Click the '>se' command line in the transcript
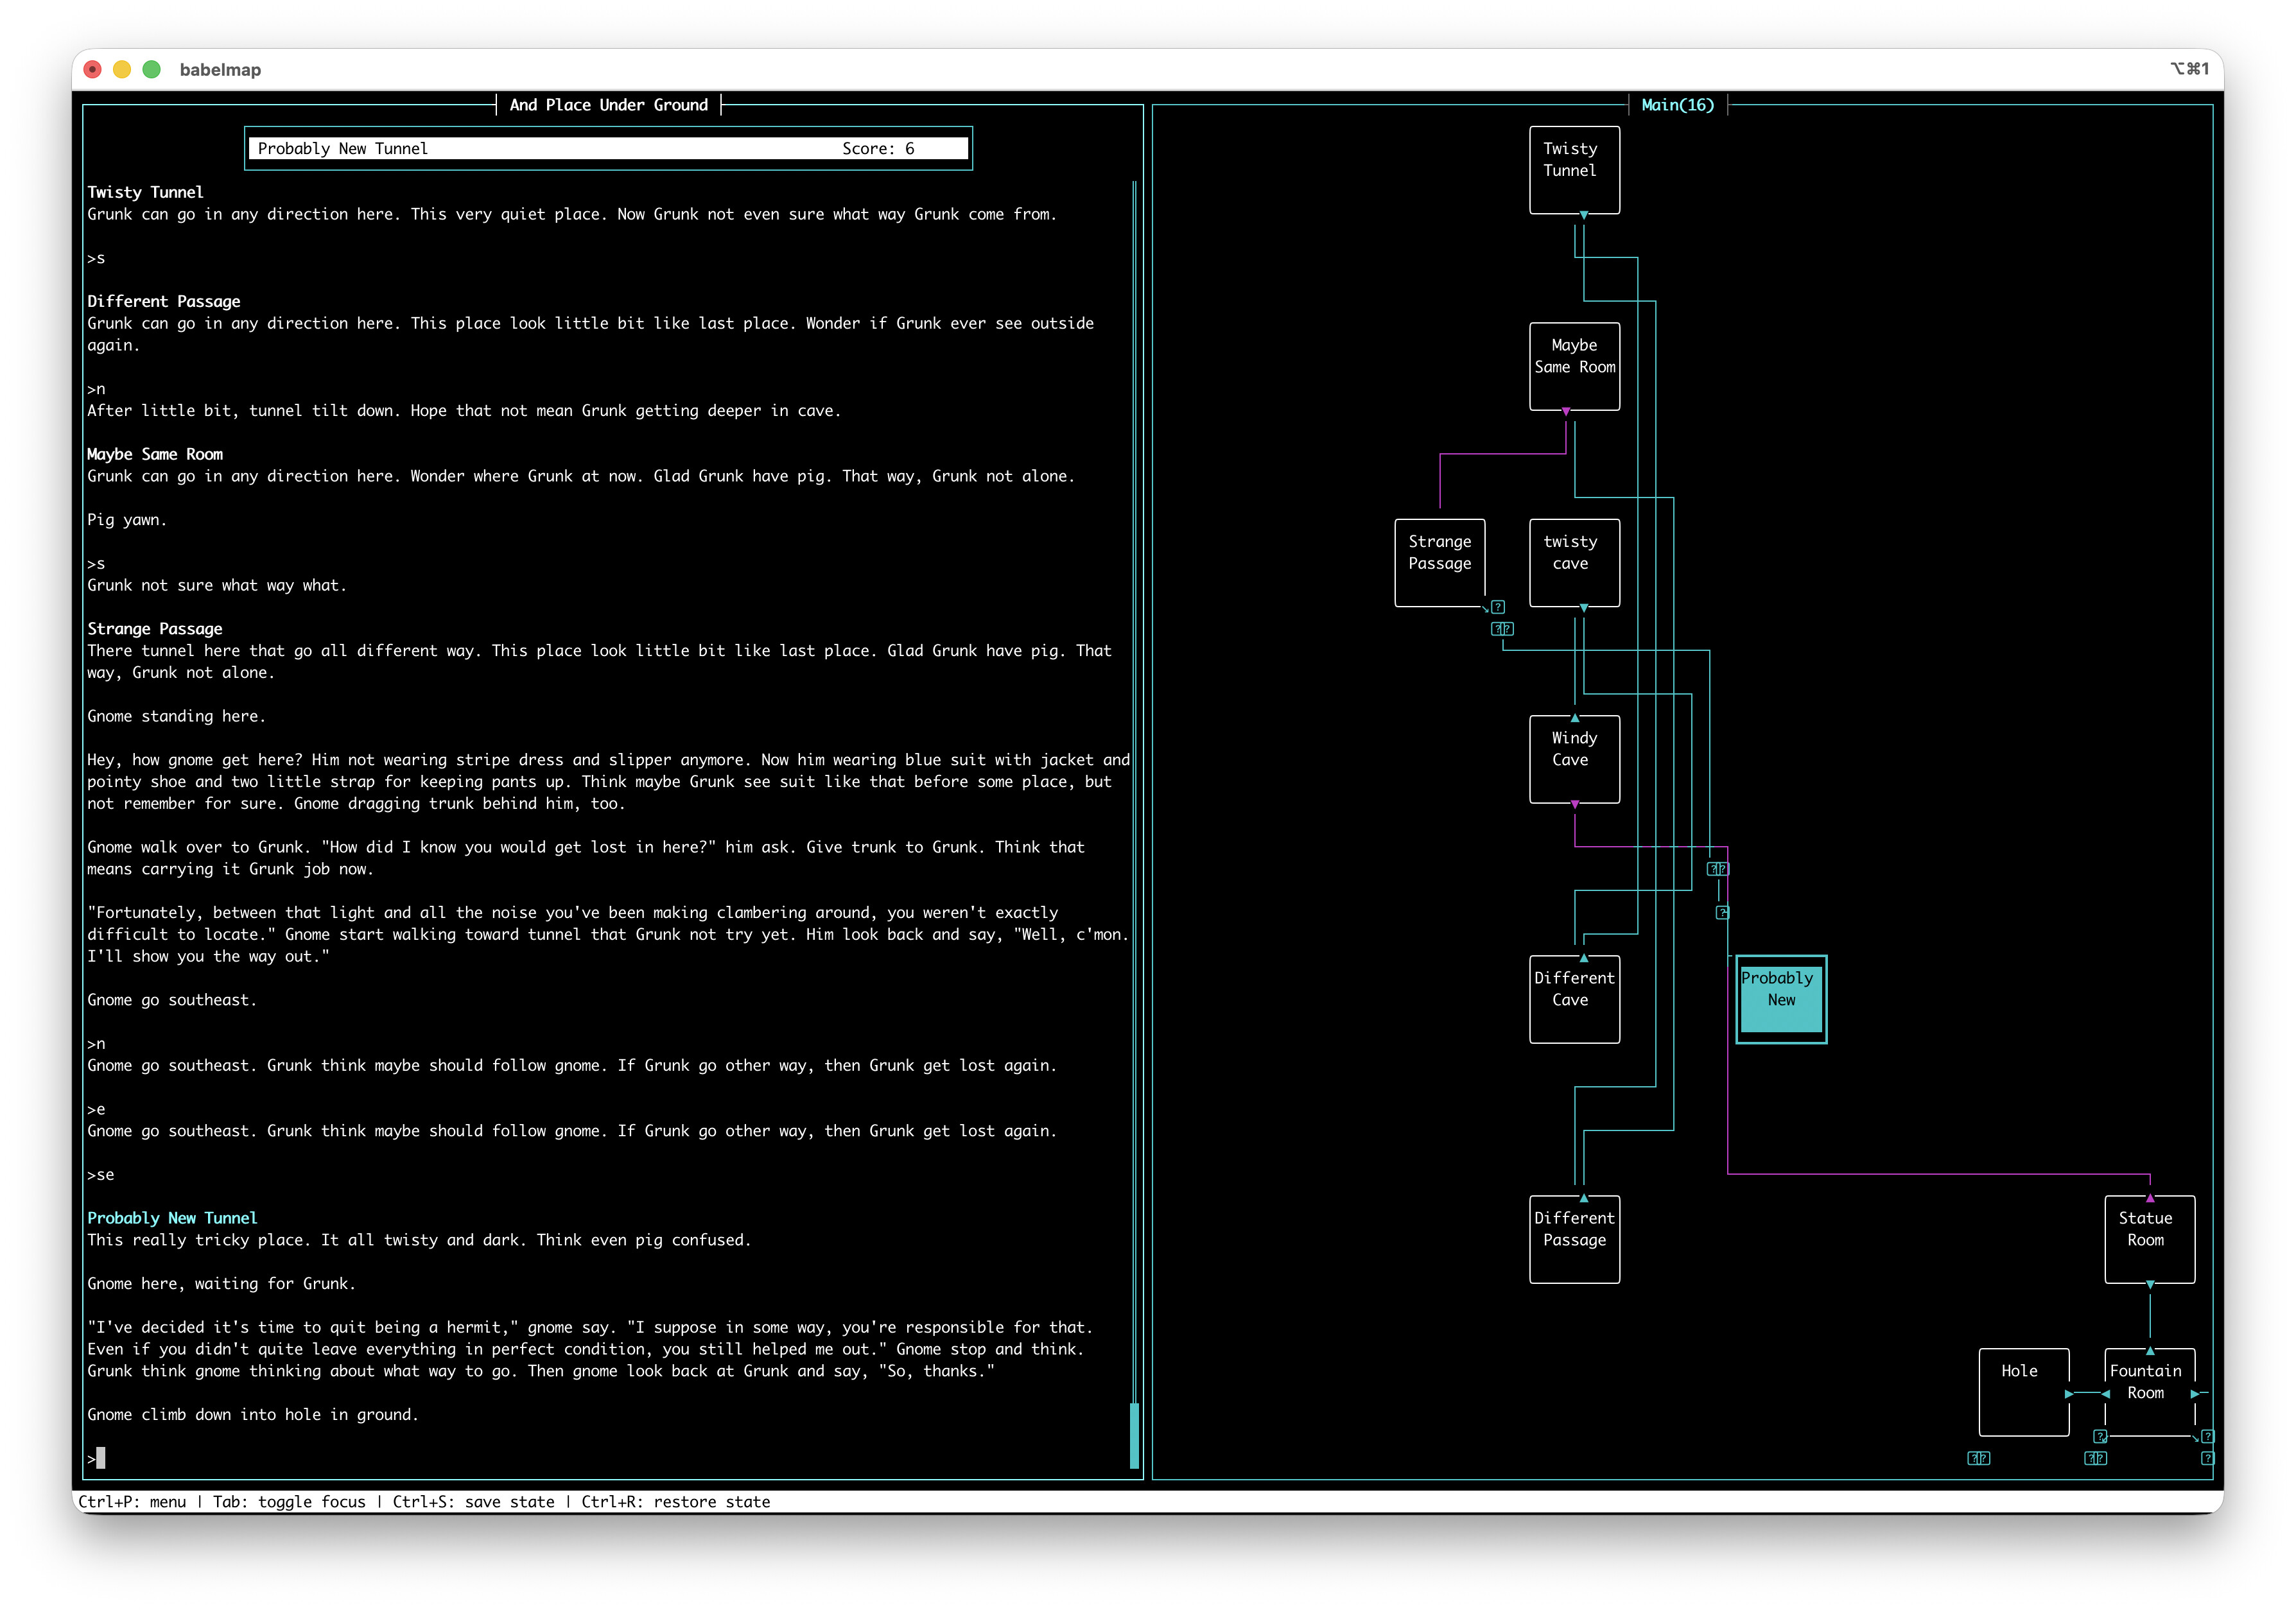Viewport: 2296px width, 1610px height. pos(100,1174)
